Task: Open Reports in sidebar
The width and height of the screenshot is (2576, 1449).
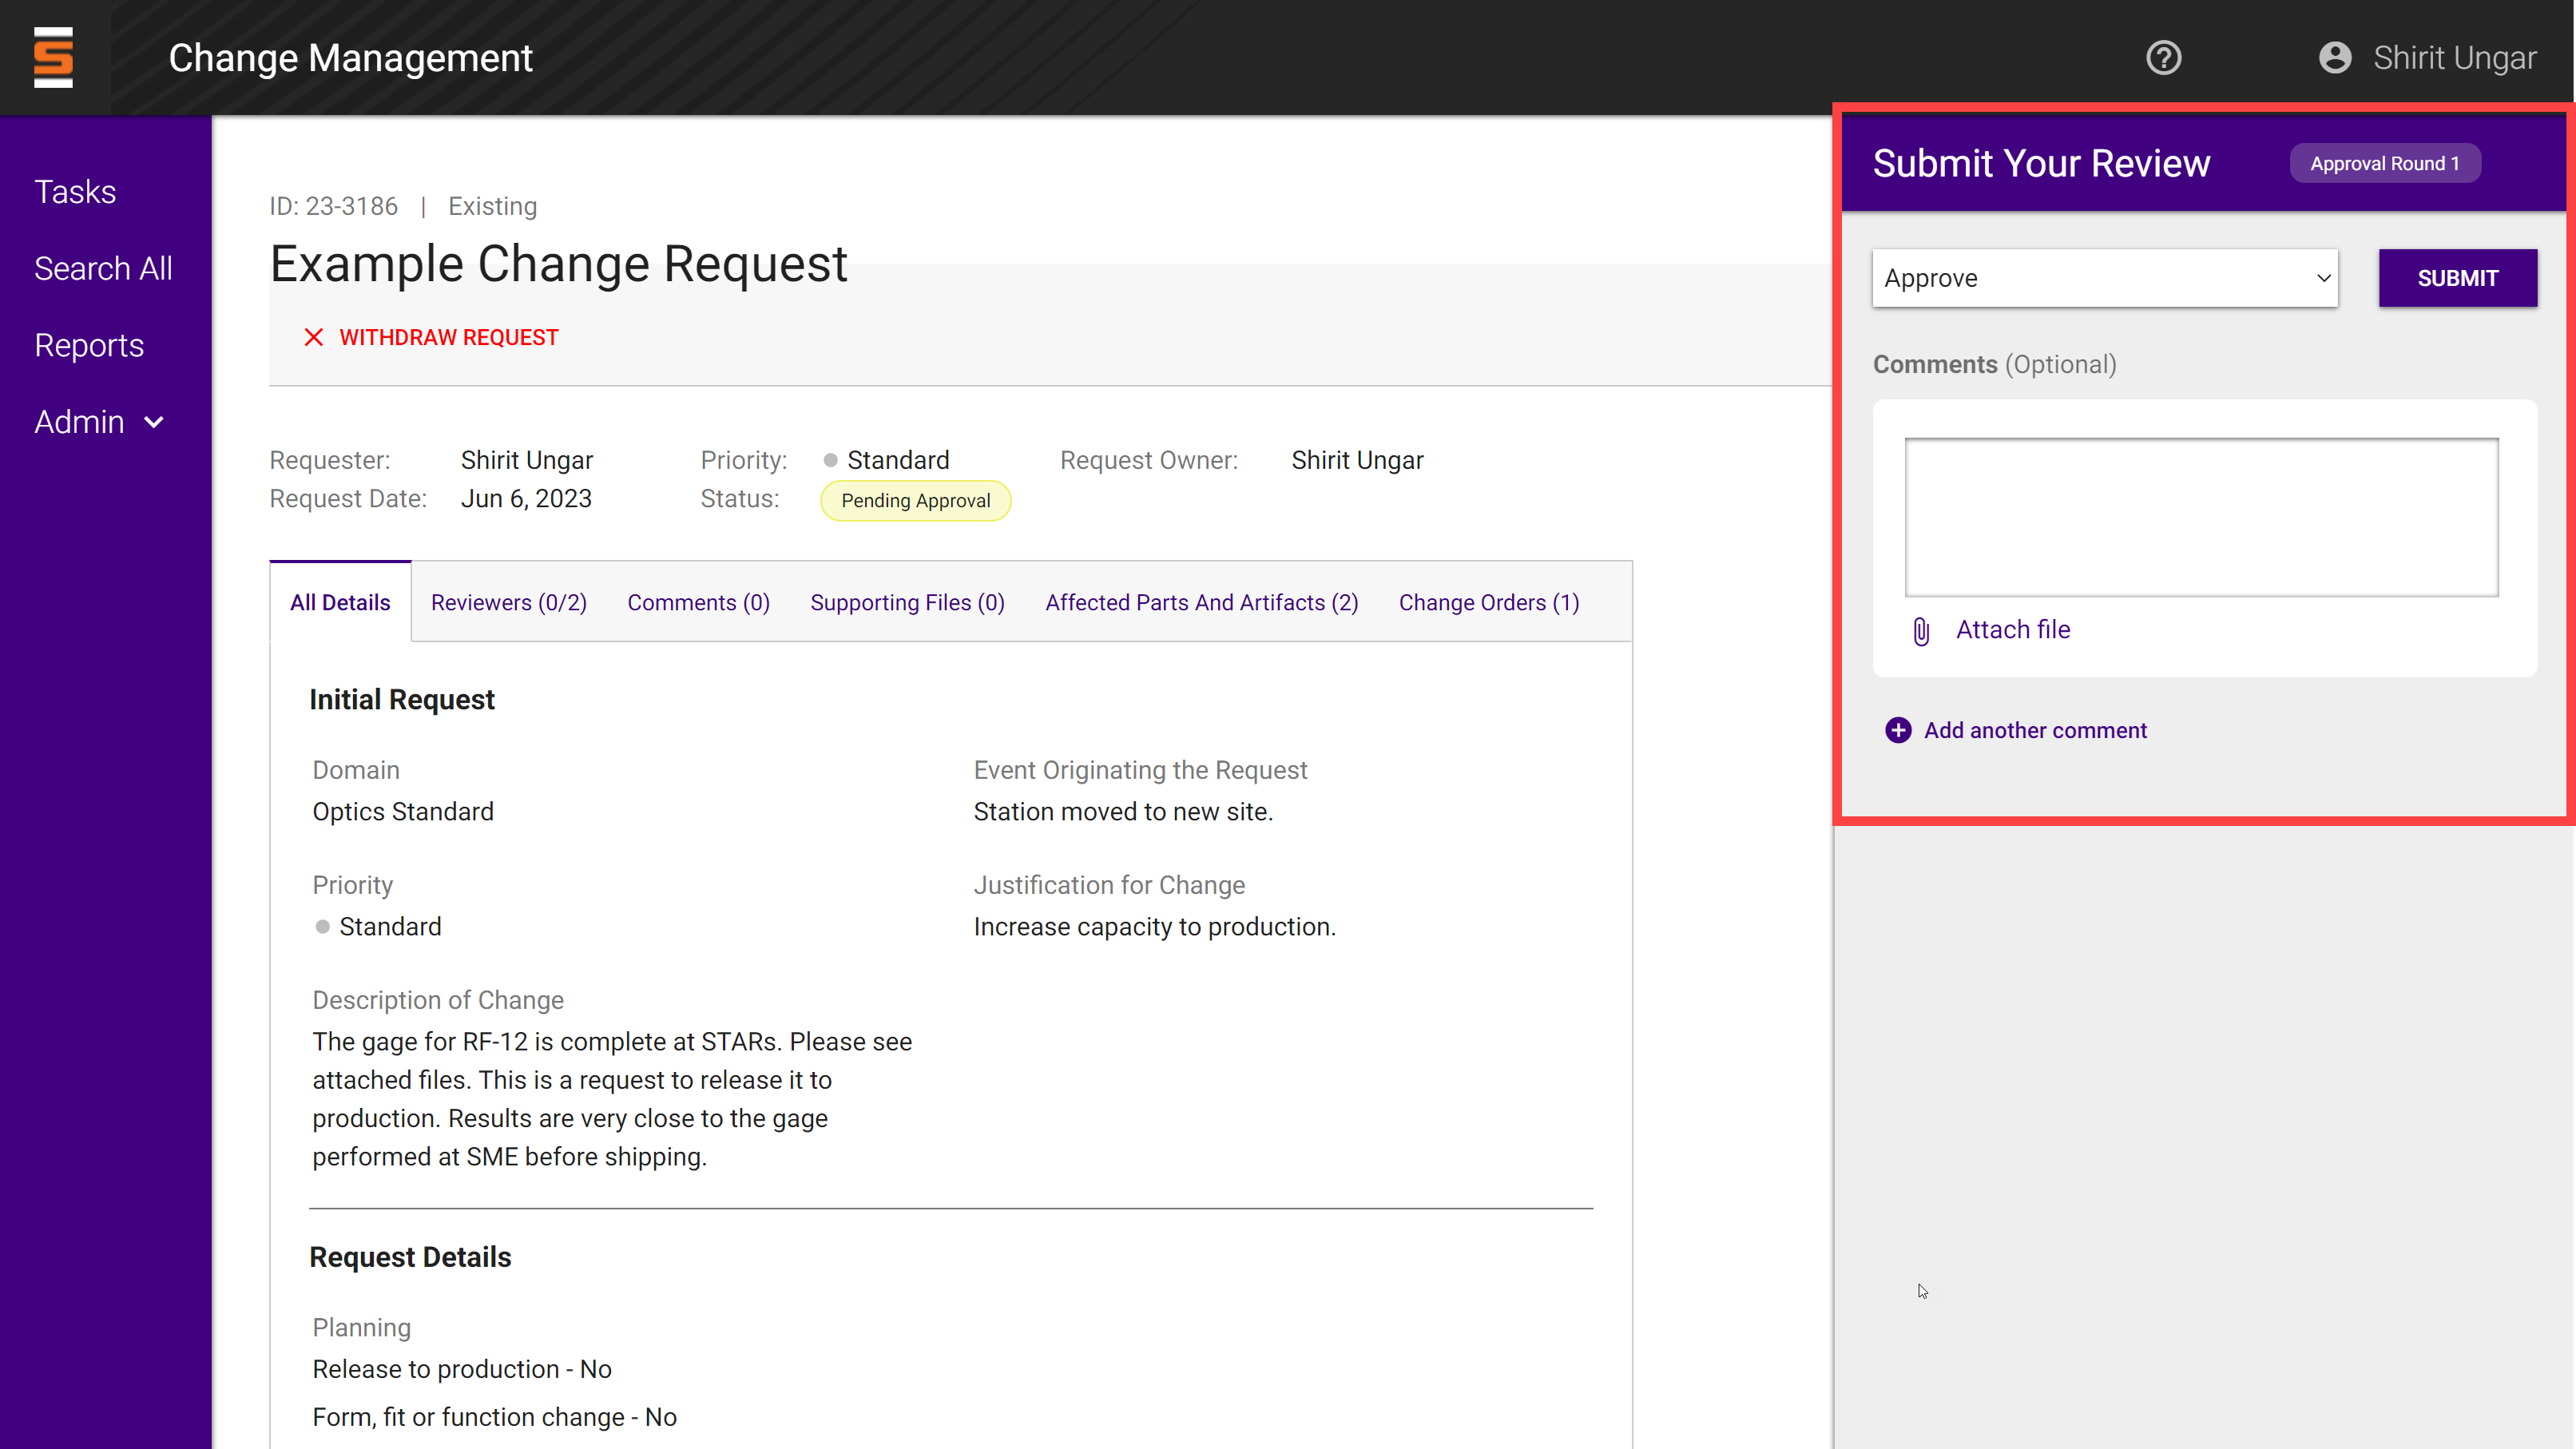Action: 89,345
